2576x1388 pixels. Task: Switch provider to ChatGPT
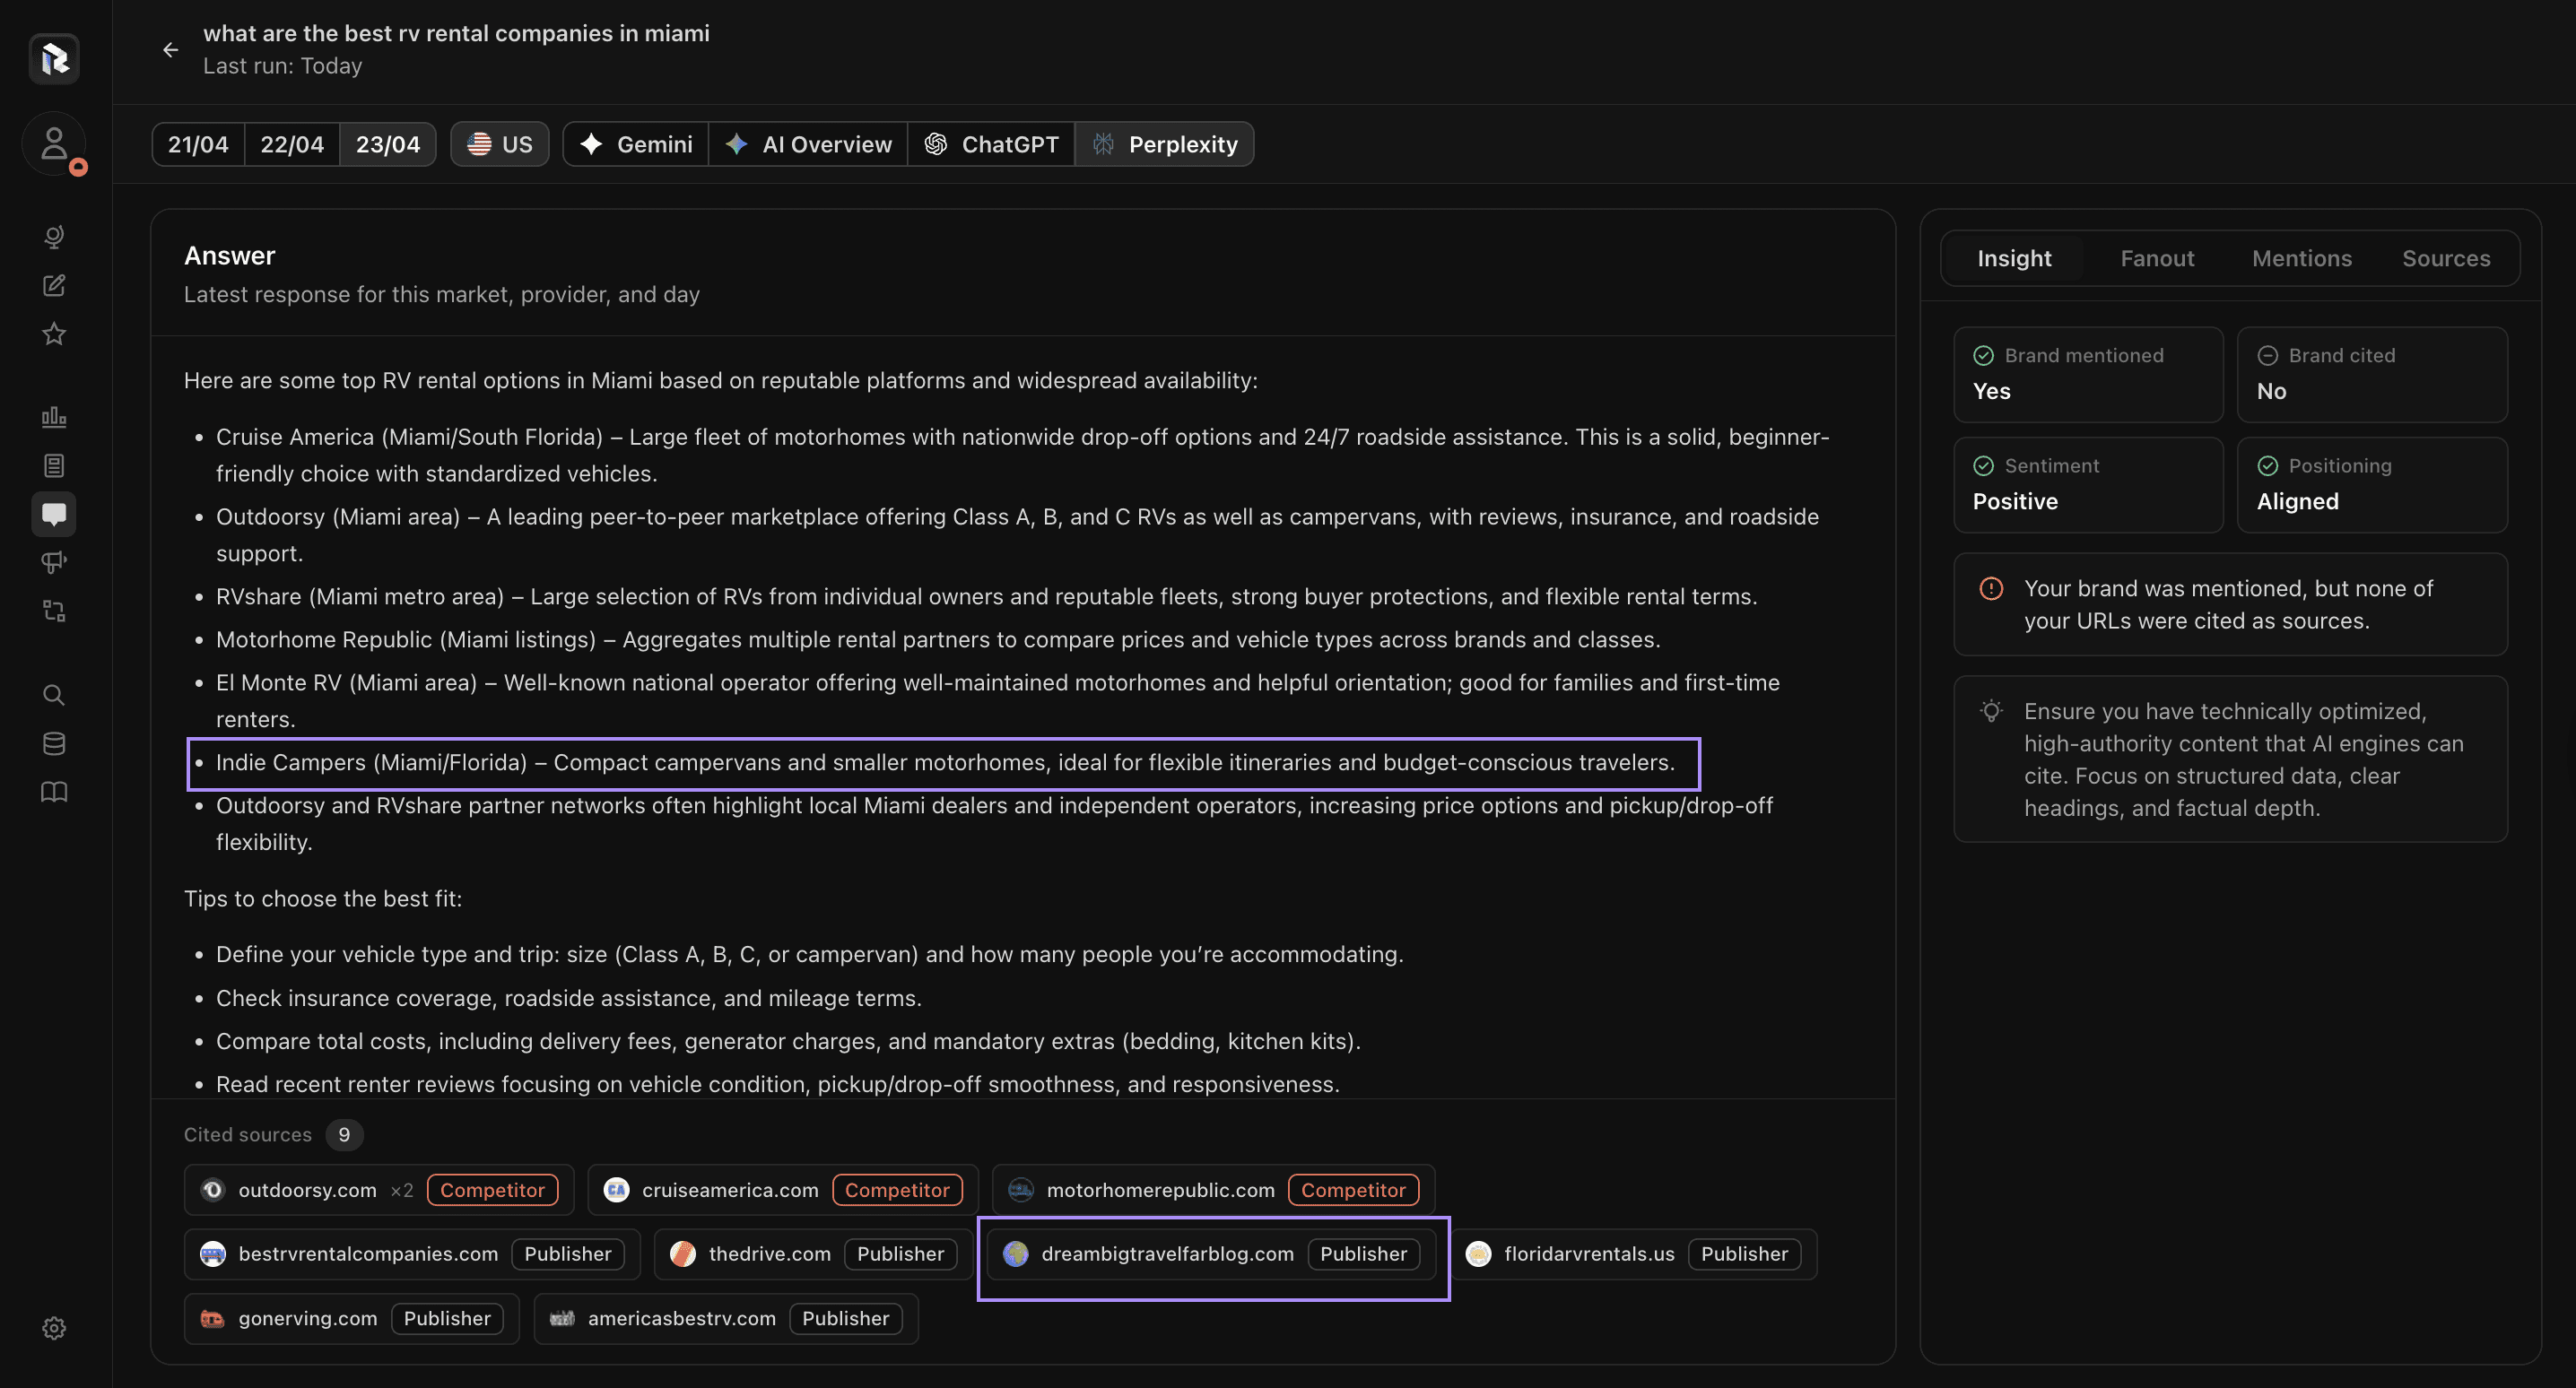coord(991,144)
